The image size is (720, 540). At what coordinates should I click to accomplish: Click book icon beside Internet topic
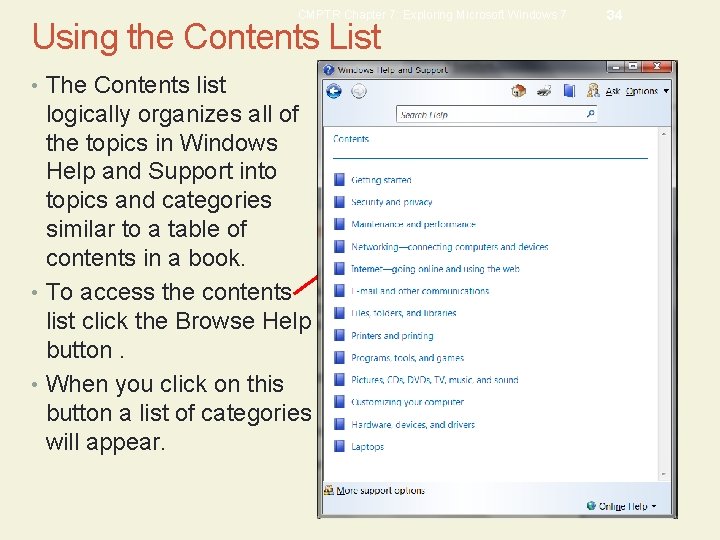click(x=339, y=268)
